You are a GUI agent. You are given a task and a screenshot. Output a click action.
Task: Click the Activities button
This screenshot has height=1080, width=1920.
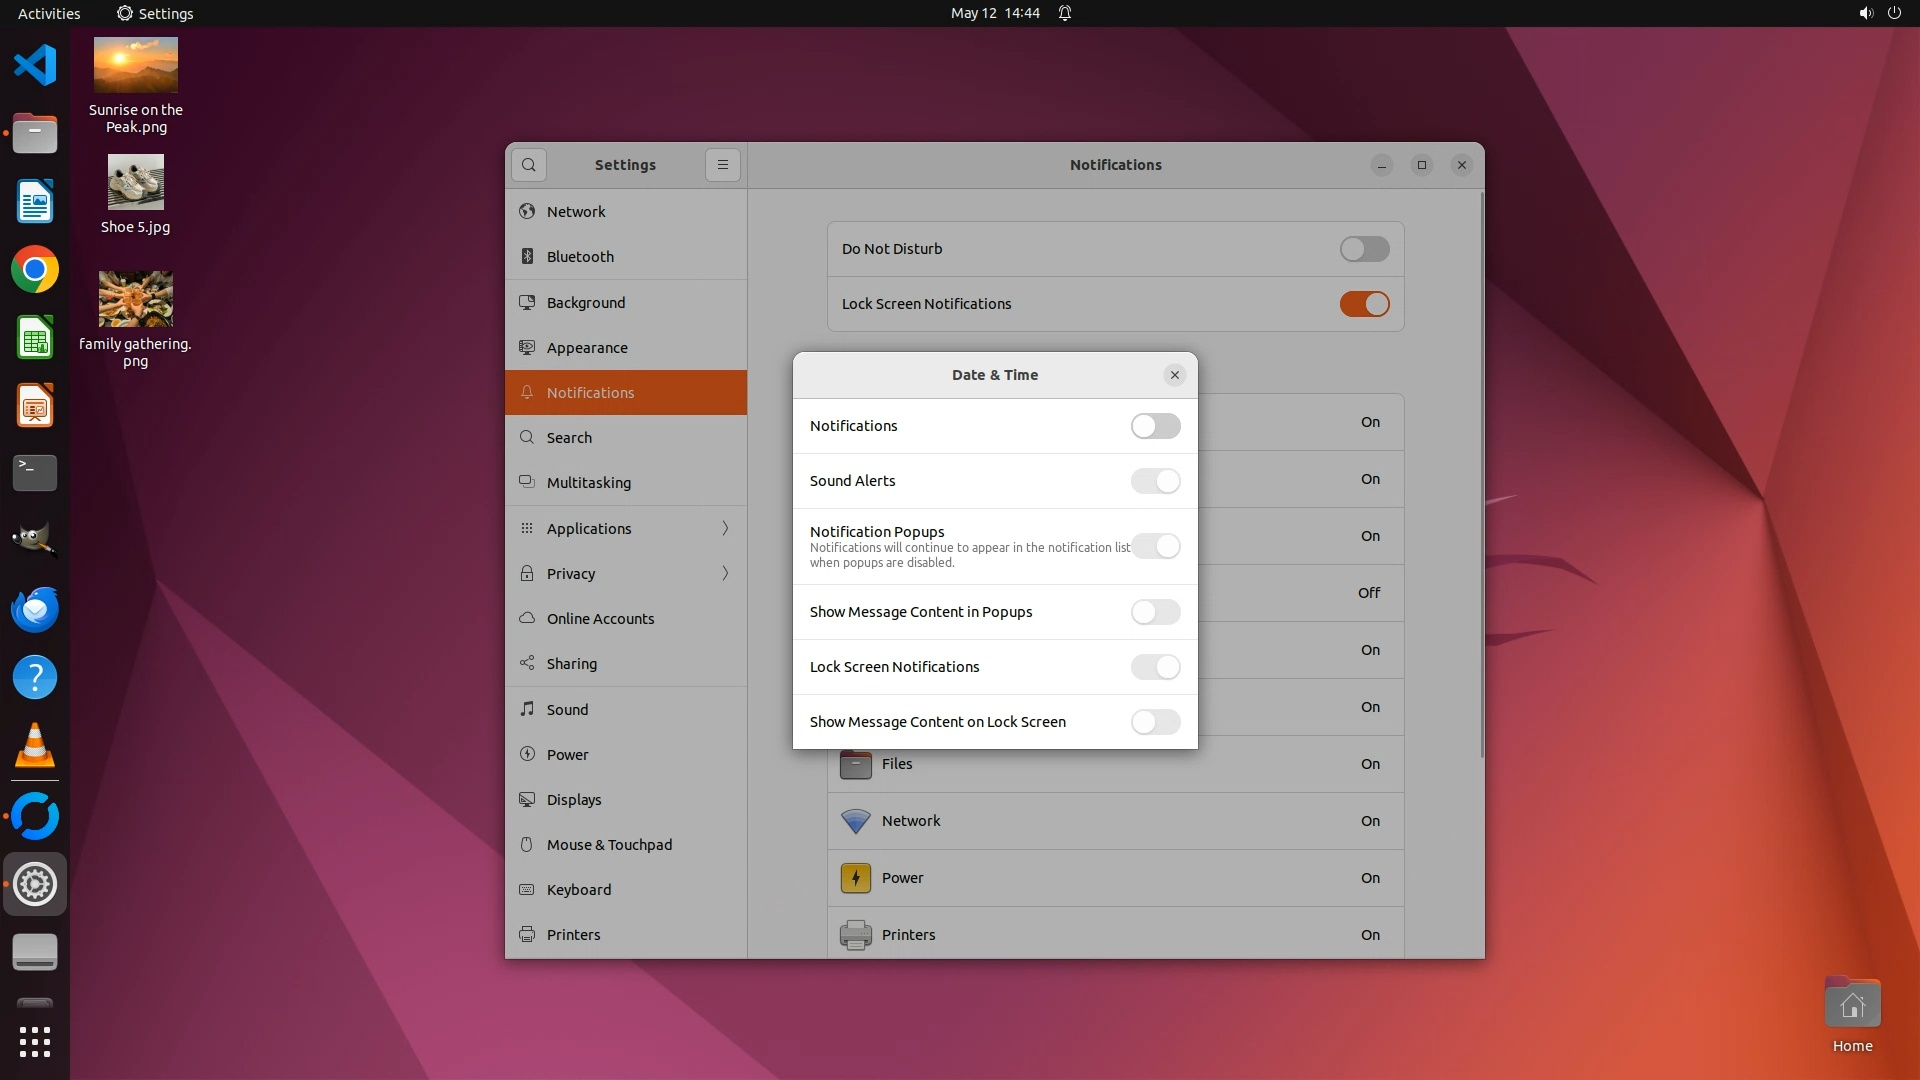(49, 13)
